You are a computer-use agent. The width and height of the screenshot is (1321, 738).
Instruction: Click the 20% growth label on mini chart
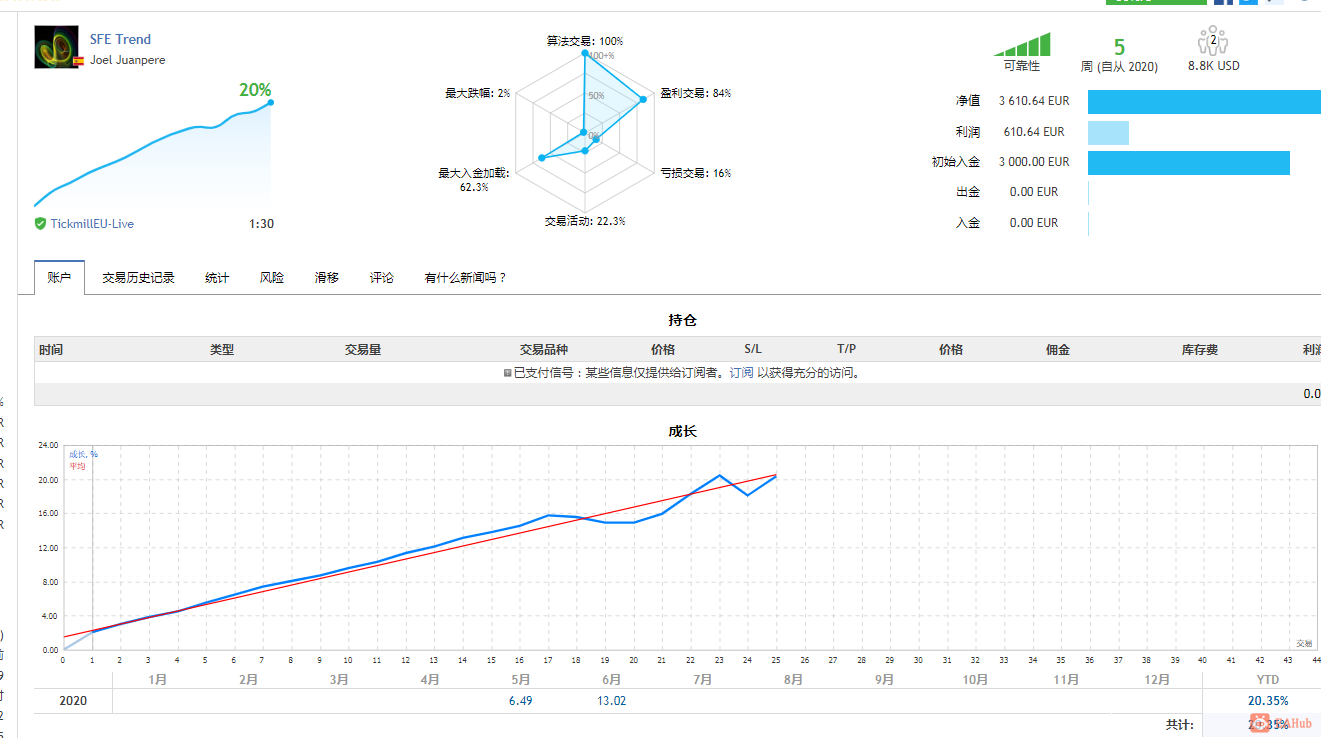click(255, 90)
